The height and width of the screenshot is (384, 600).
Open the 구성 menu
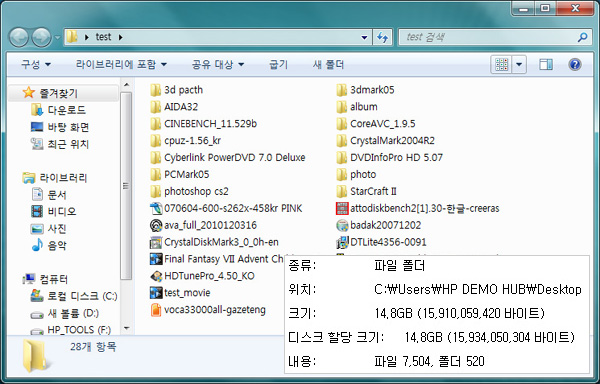coord(36,64)
